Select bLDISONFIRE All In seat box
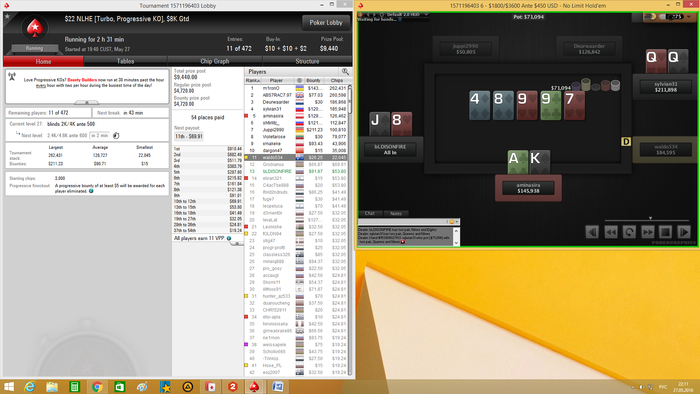 390,149
